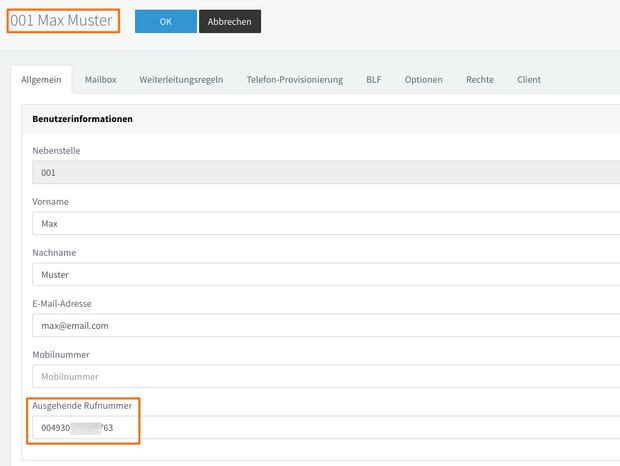620x466 pixels.
Task: Click the page title 001 Max Muster
Action: [62, 20]
